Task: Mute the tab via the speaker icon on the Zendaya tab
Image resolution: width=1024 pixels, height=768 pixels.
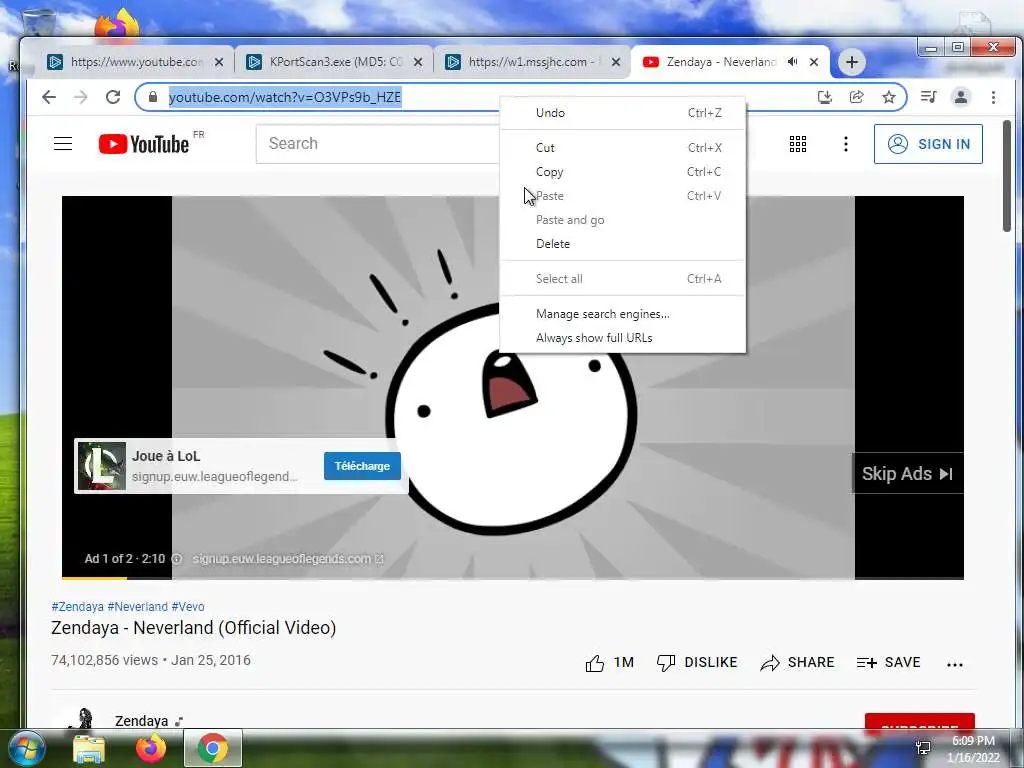Action: point(793,61)
